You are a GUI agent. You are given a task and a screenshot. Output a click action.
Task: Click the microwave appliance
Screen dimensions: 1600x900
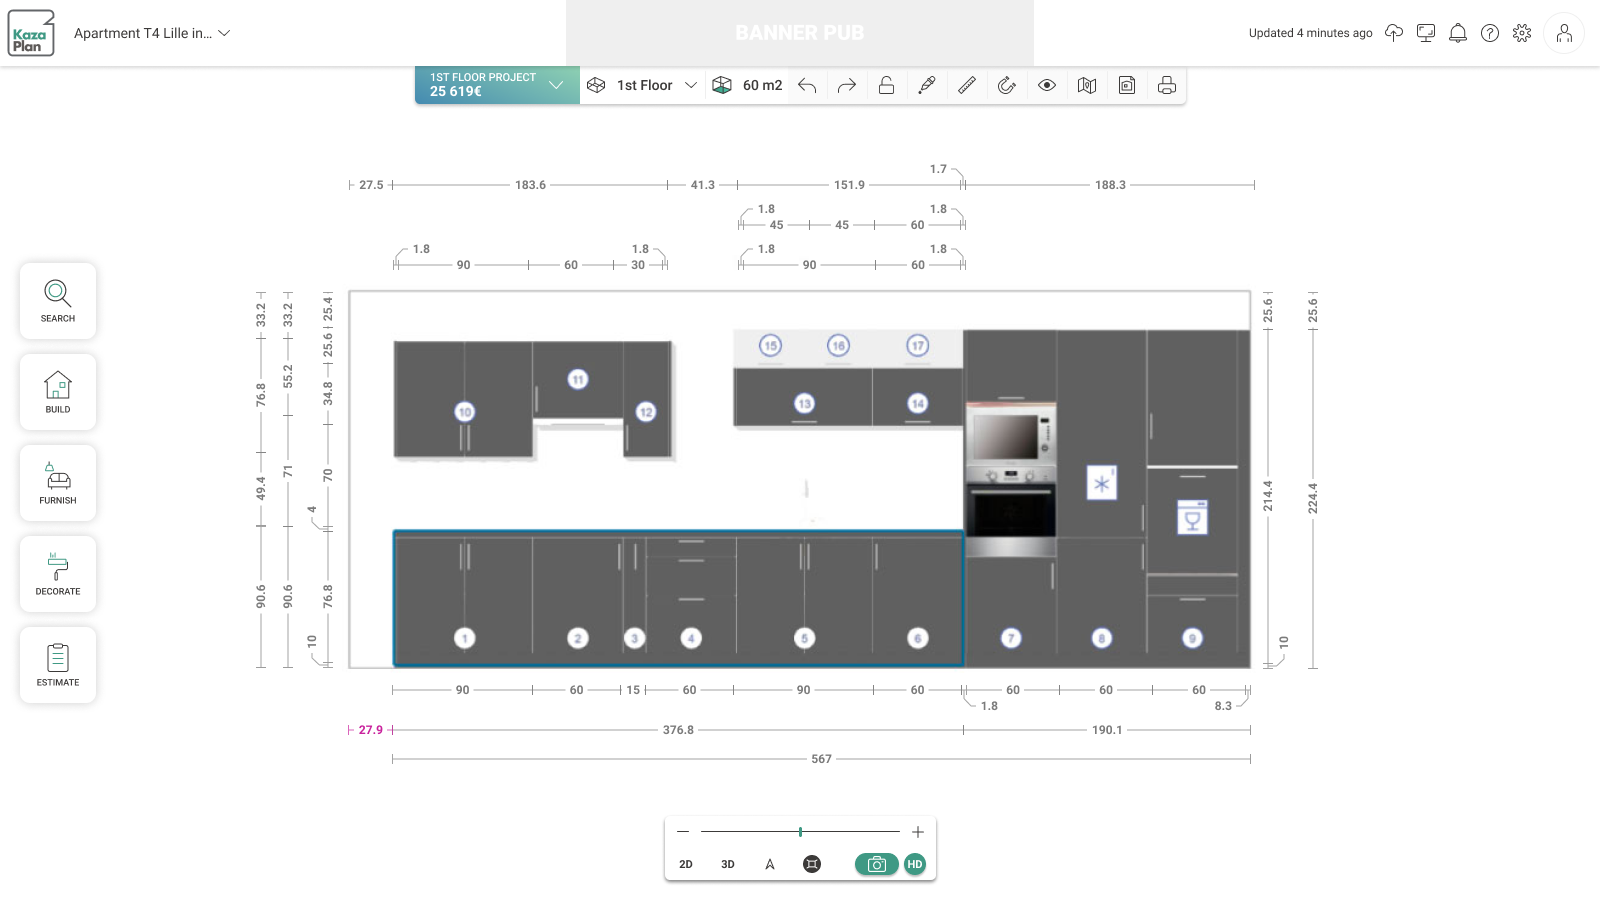[x=1011, y=436]
